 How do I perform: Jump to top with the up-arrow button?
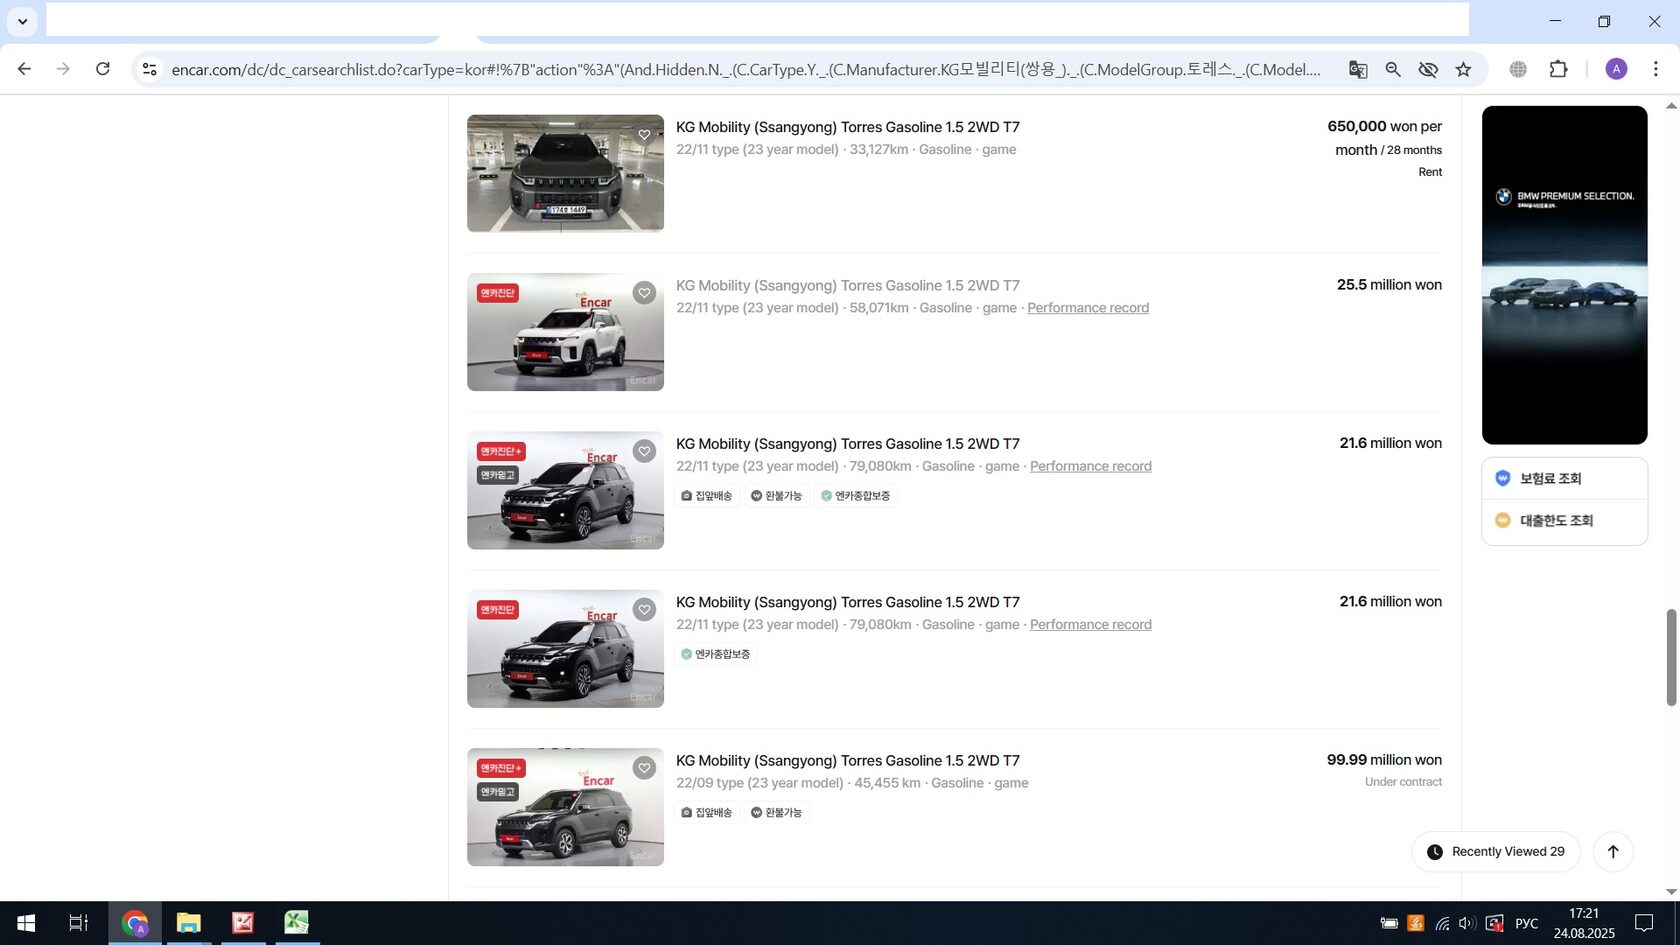click(x=1613, y=852)
